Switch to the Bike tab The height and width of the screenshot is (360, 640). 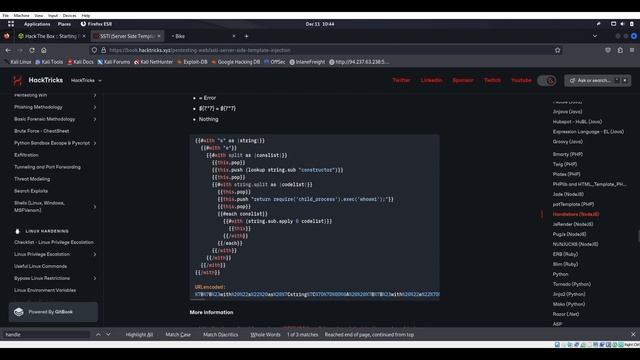[203, 36]
